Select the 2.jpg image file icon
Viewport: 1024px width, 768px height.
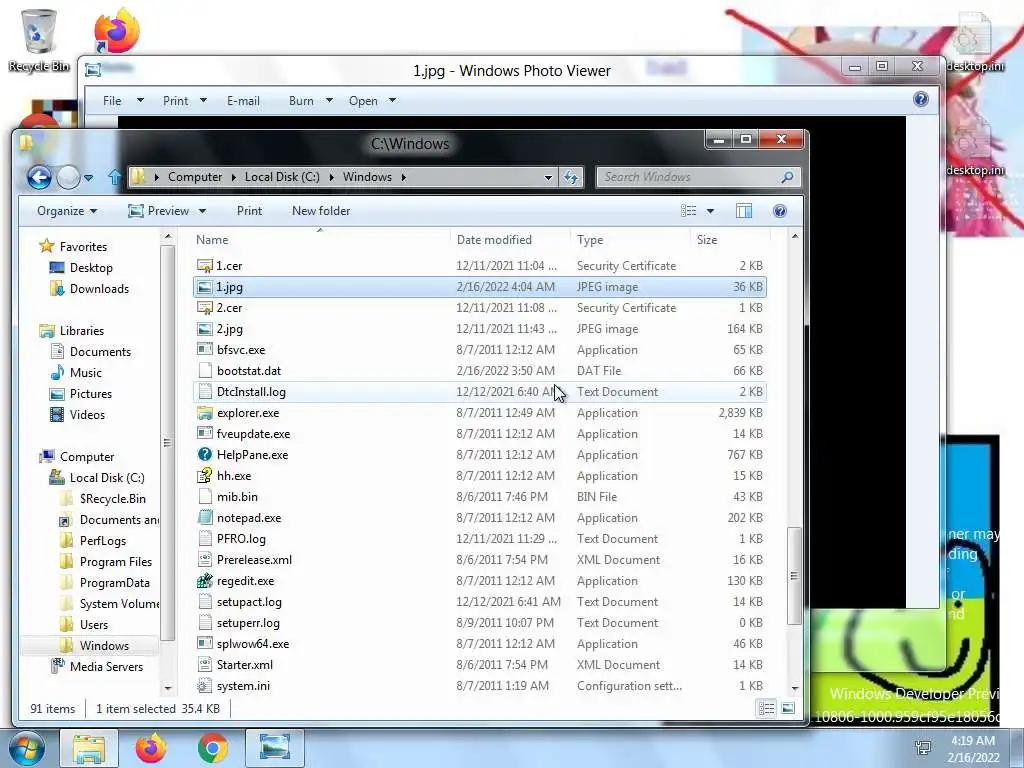[x=205, y=328]
